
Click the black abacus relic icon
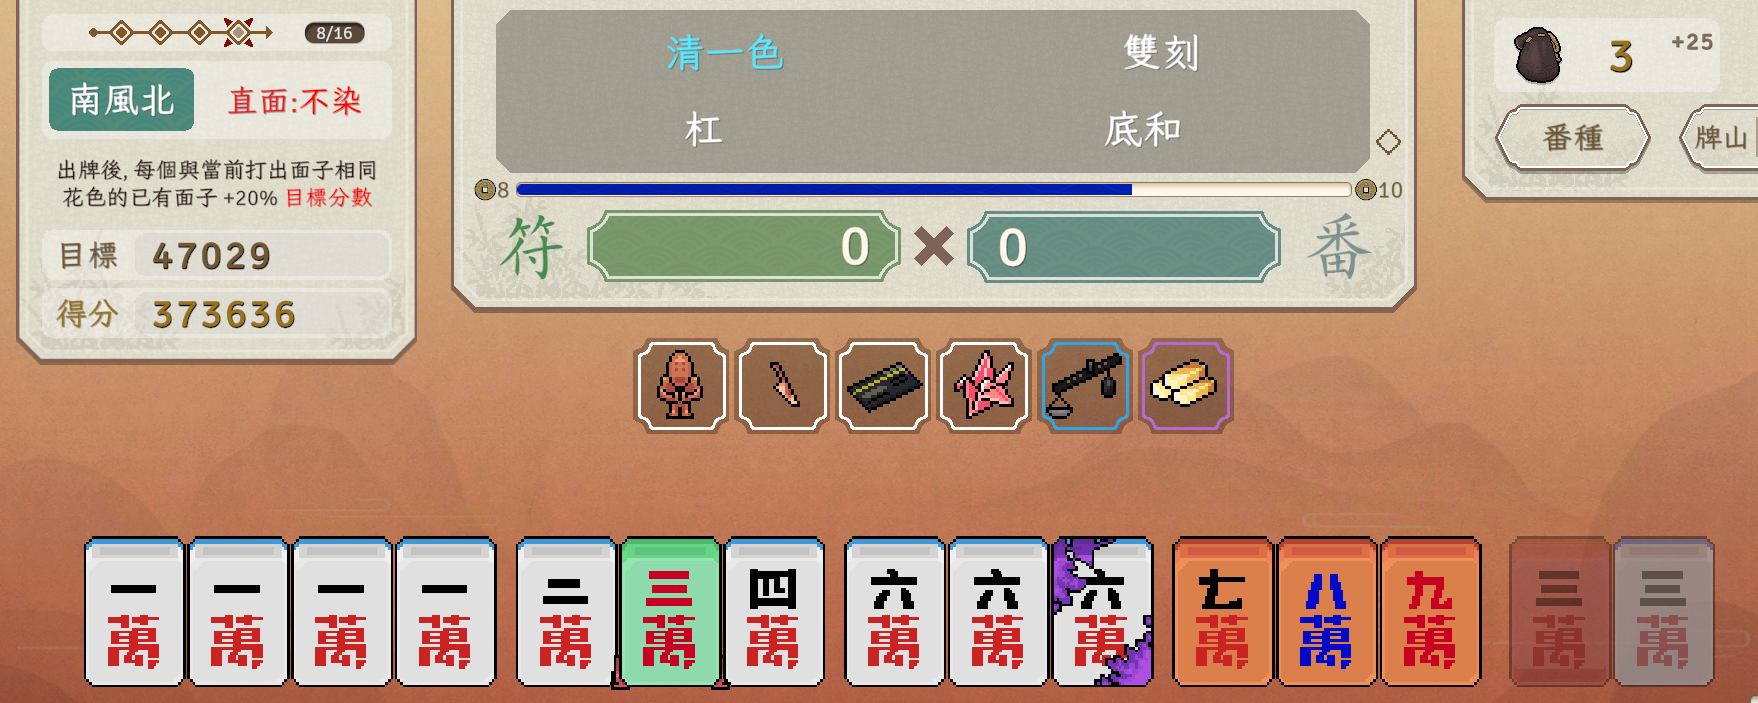884,386
